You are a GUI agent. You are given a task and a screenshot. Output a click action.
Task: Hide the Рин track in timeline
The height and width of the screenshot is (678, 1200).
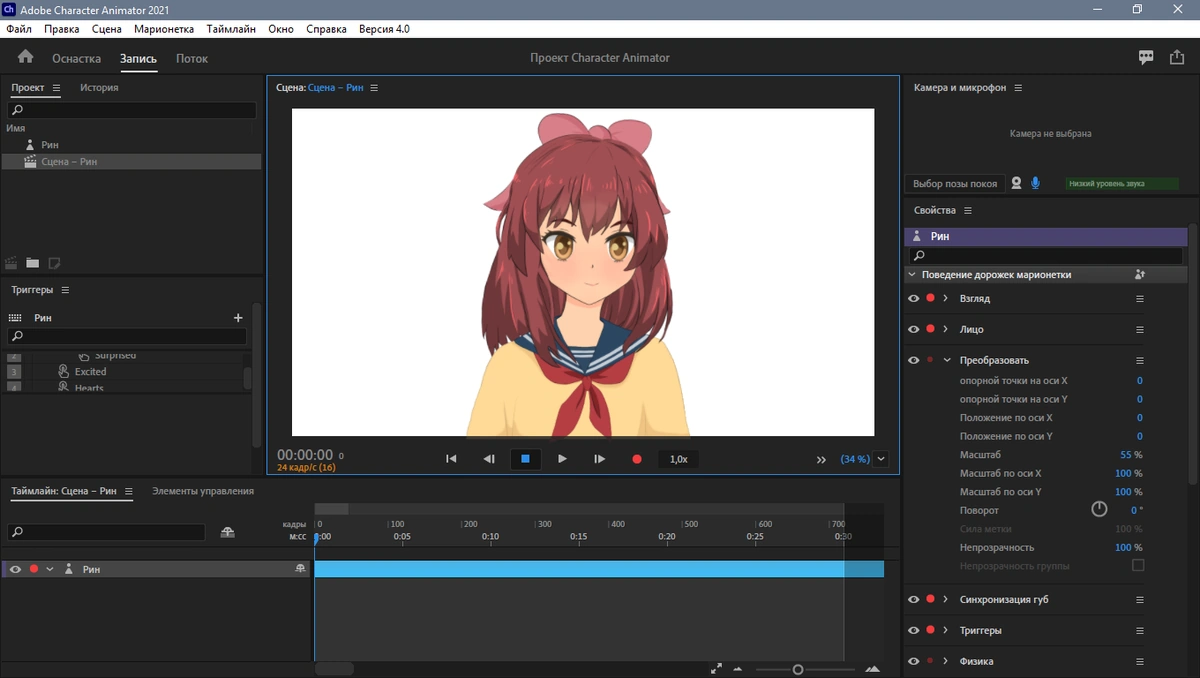[x=15, y=570]
